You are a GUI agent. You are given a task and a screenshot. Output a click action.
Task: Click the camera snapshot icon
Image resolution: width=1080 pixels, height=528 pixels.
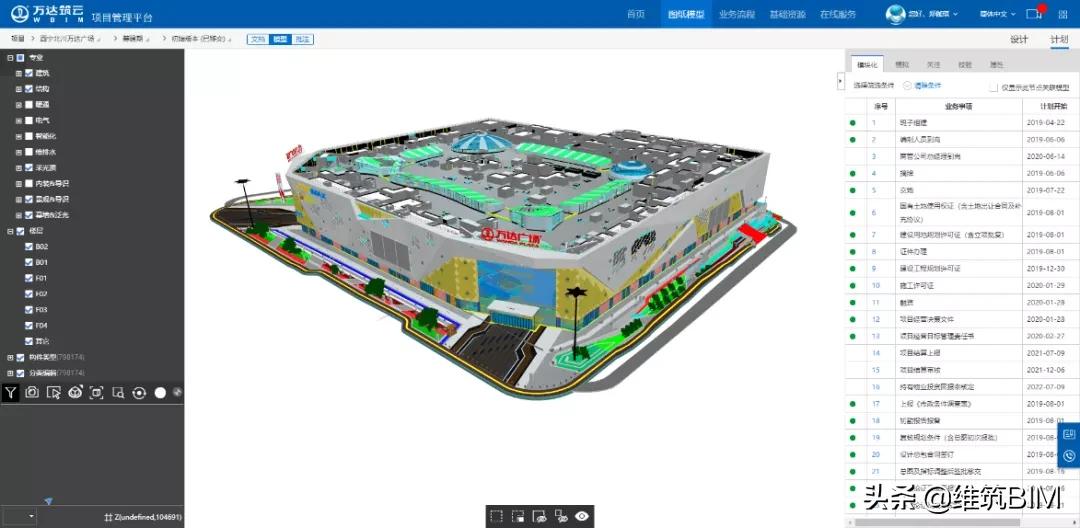coord(32,392)
